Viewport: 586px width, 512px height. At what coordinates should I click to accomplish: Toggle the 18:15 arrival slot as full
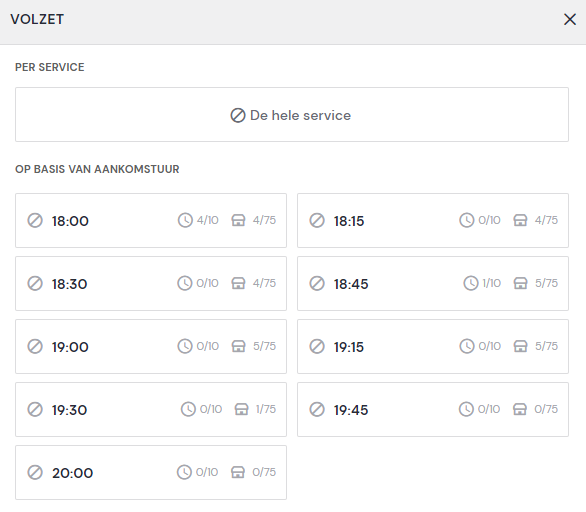pyautogui.click(x=433, y=220)
